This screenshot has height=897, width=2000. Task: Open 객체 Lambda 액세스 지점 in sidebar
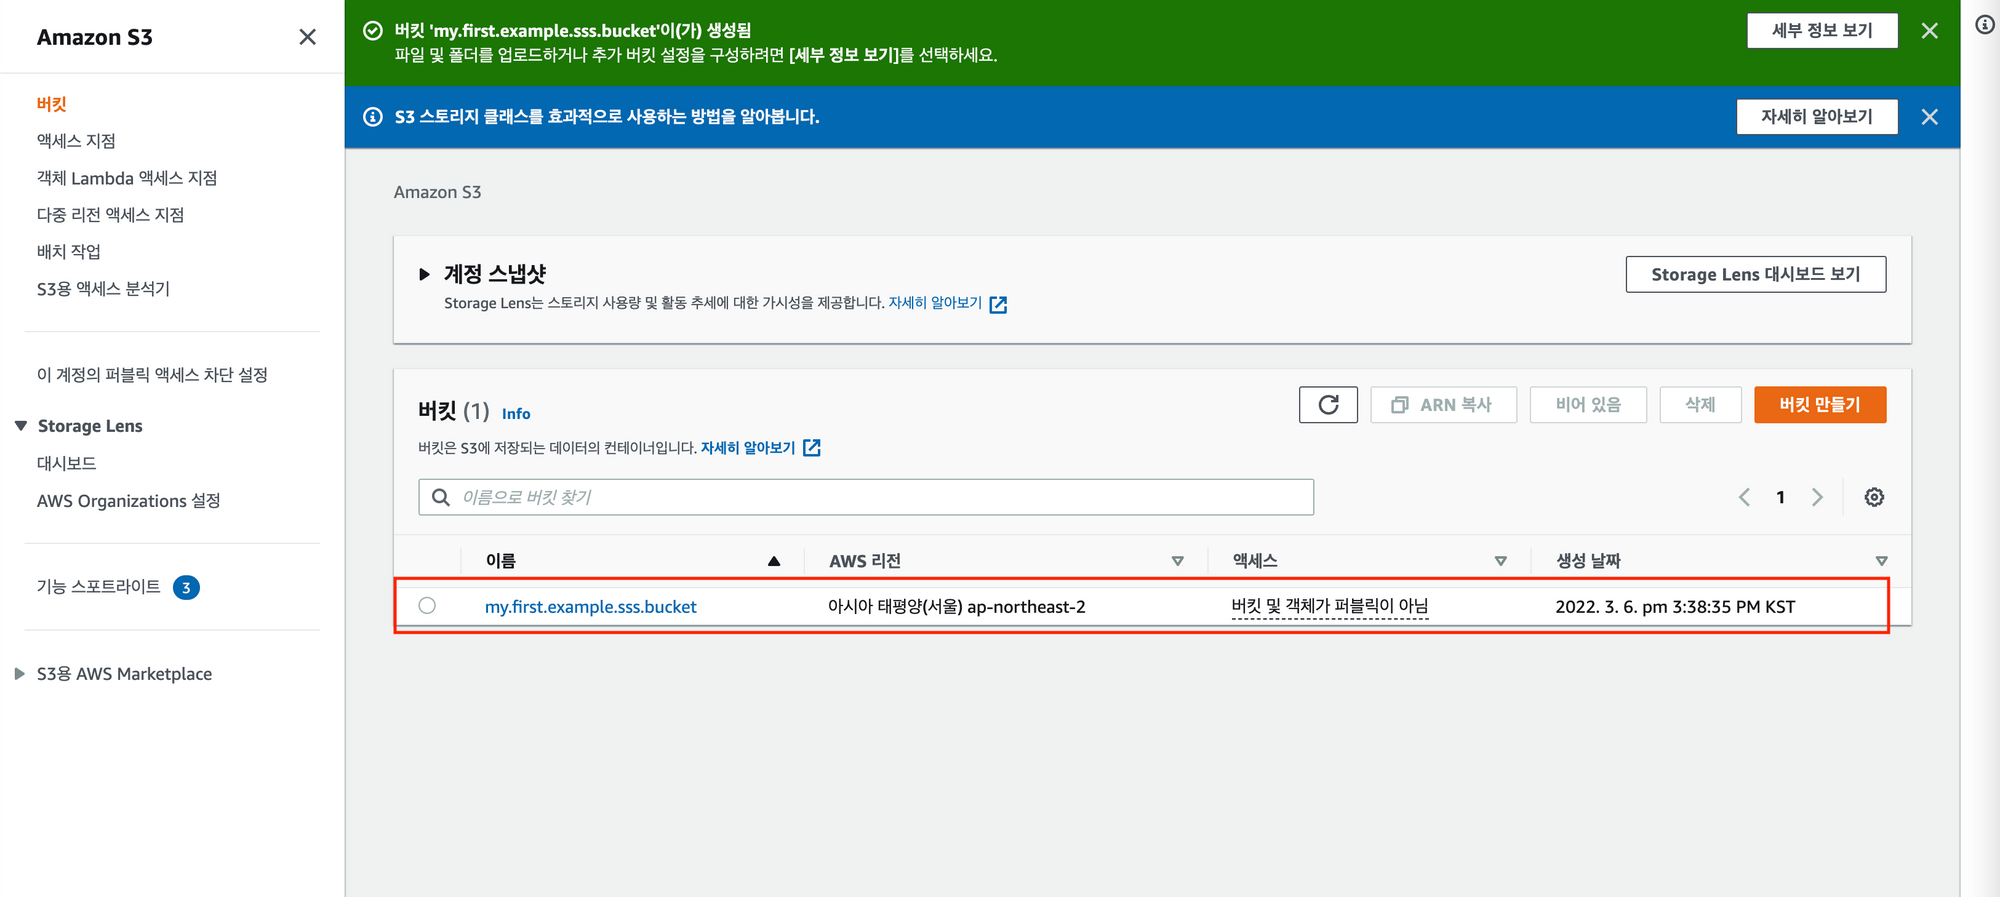[127, 178]
